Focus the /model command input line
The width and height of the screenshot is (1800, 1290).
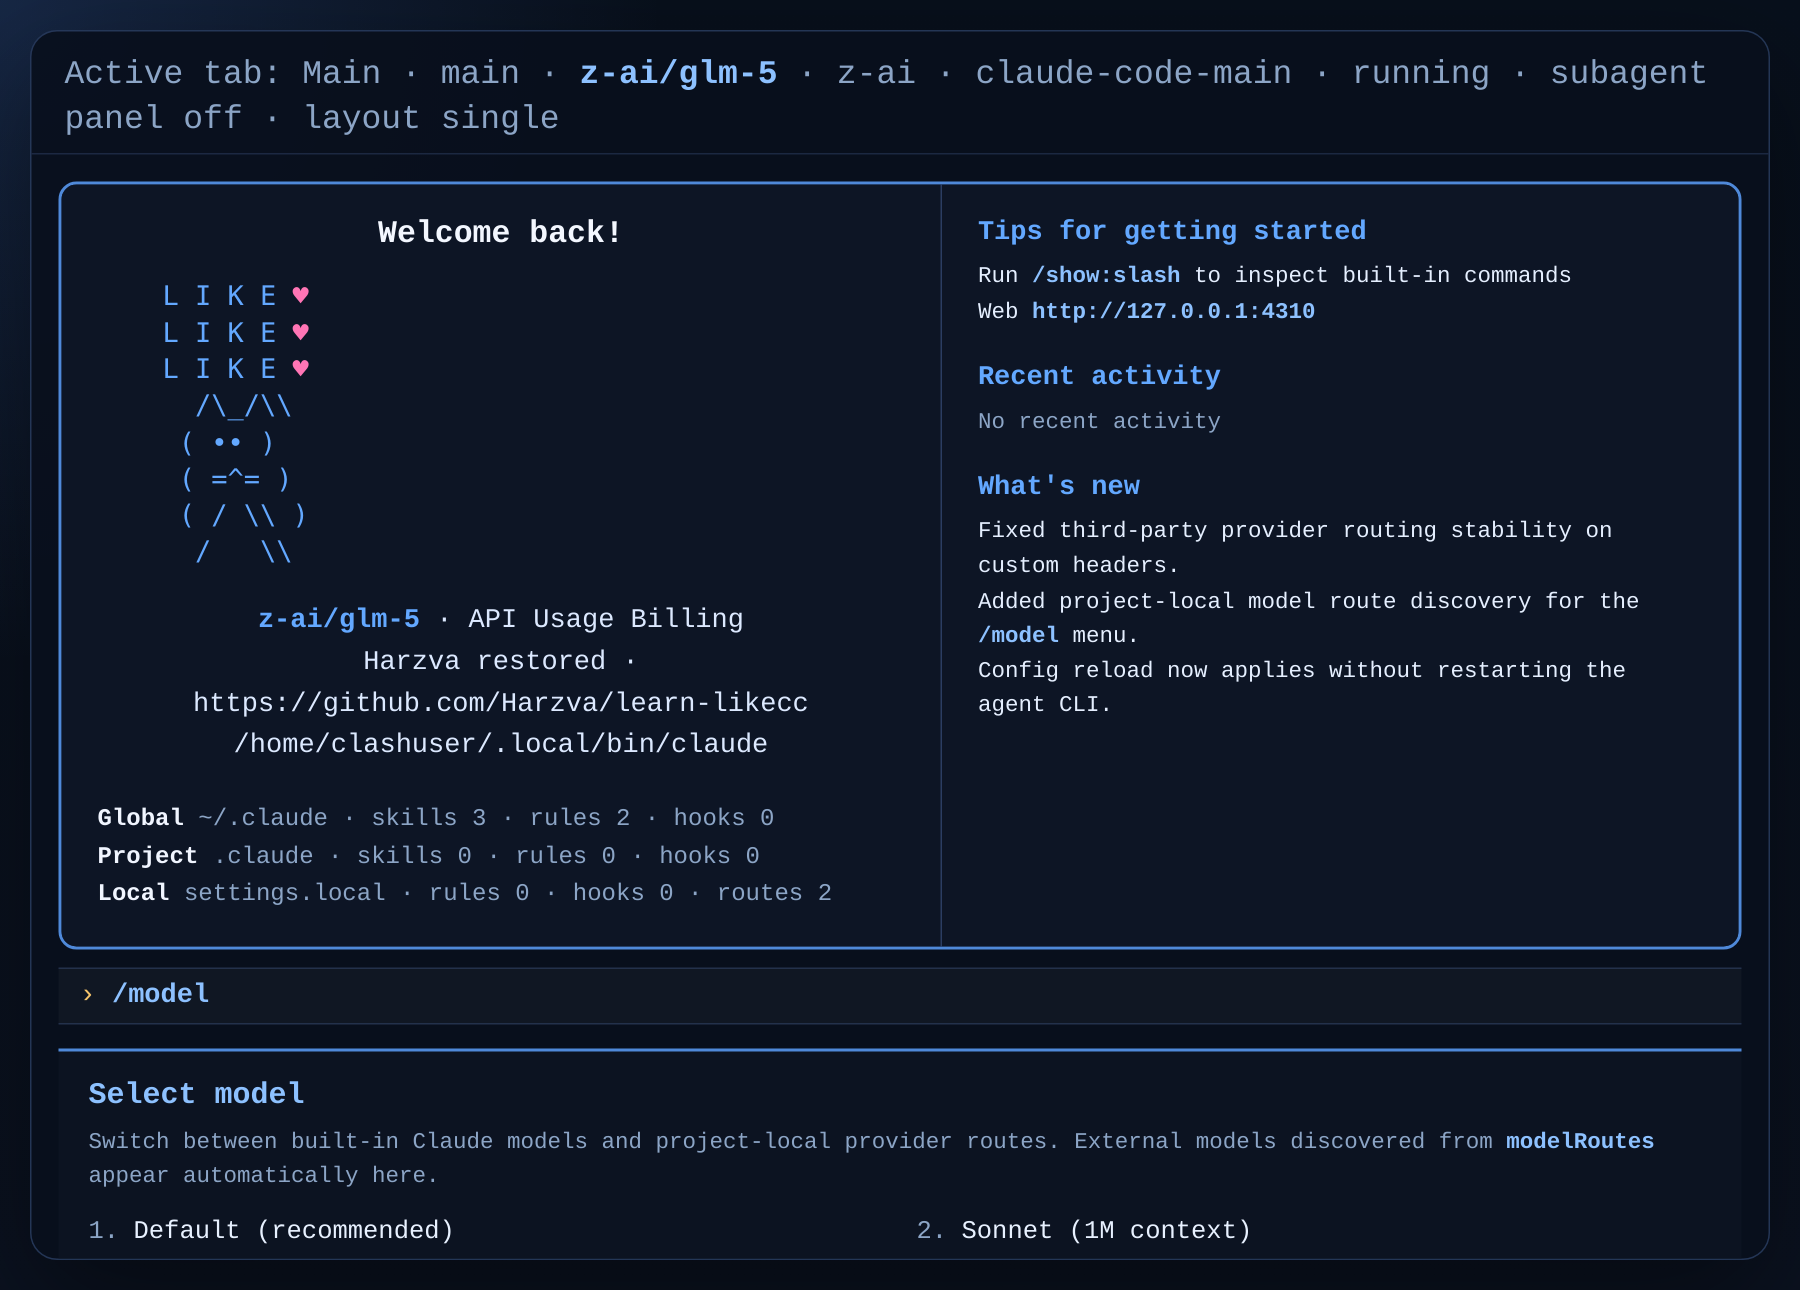[x=900, y=995]
